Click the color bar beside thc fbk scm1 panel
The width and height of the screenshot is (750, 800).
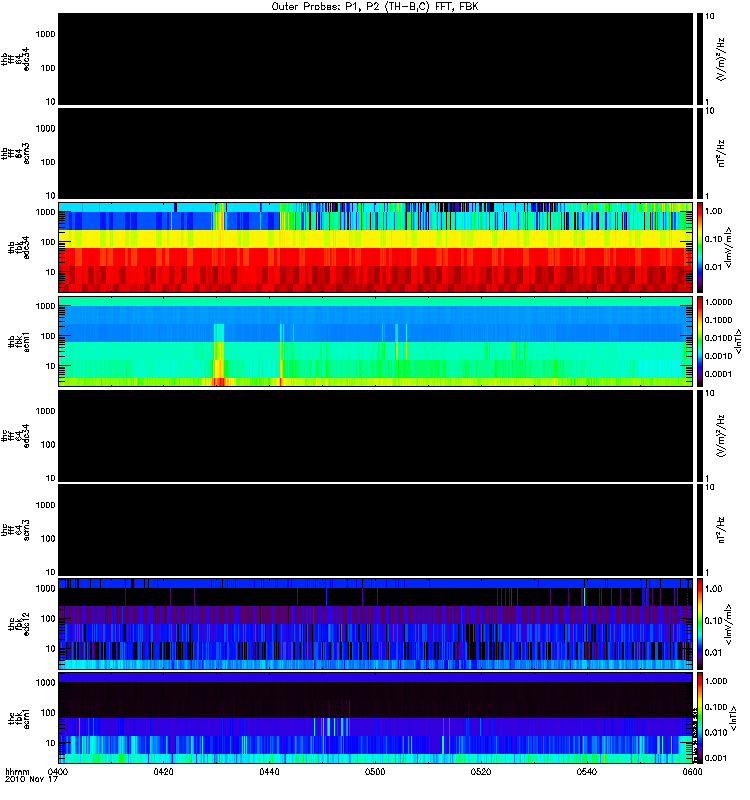(699, 718)
